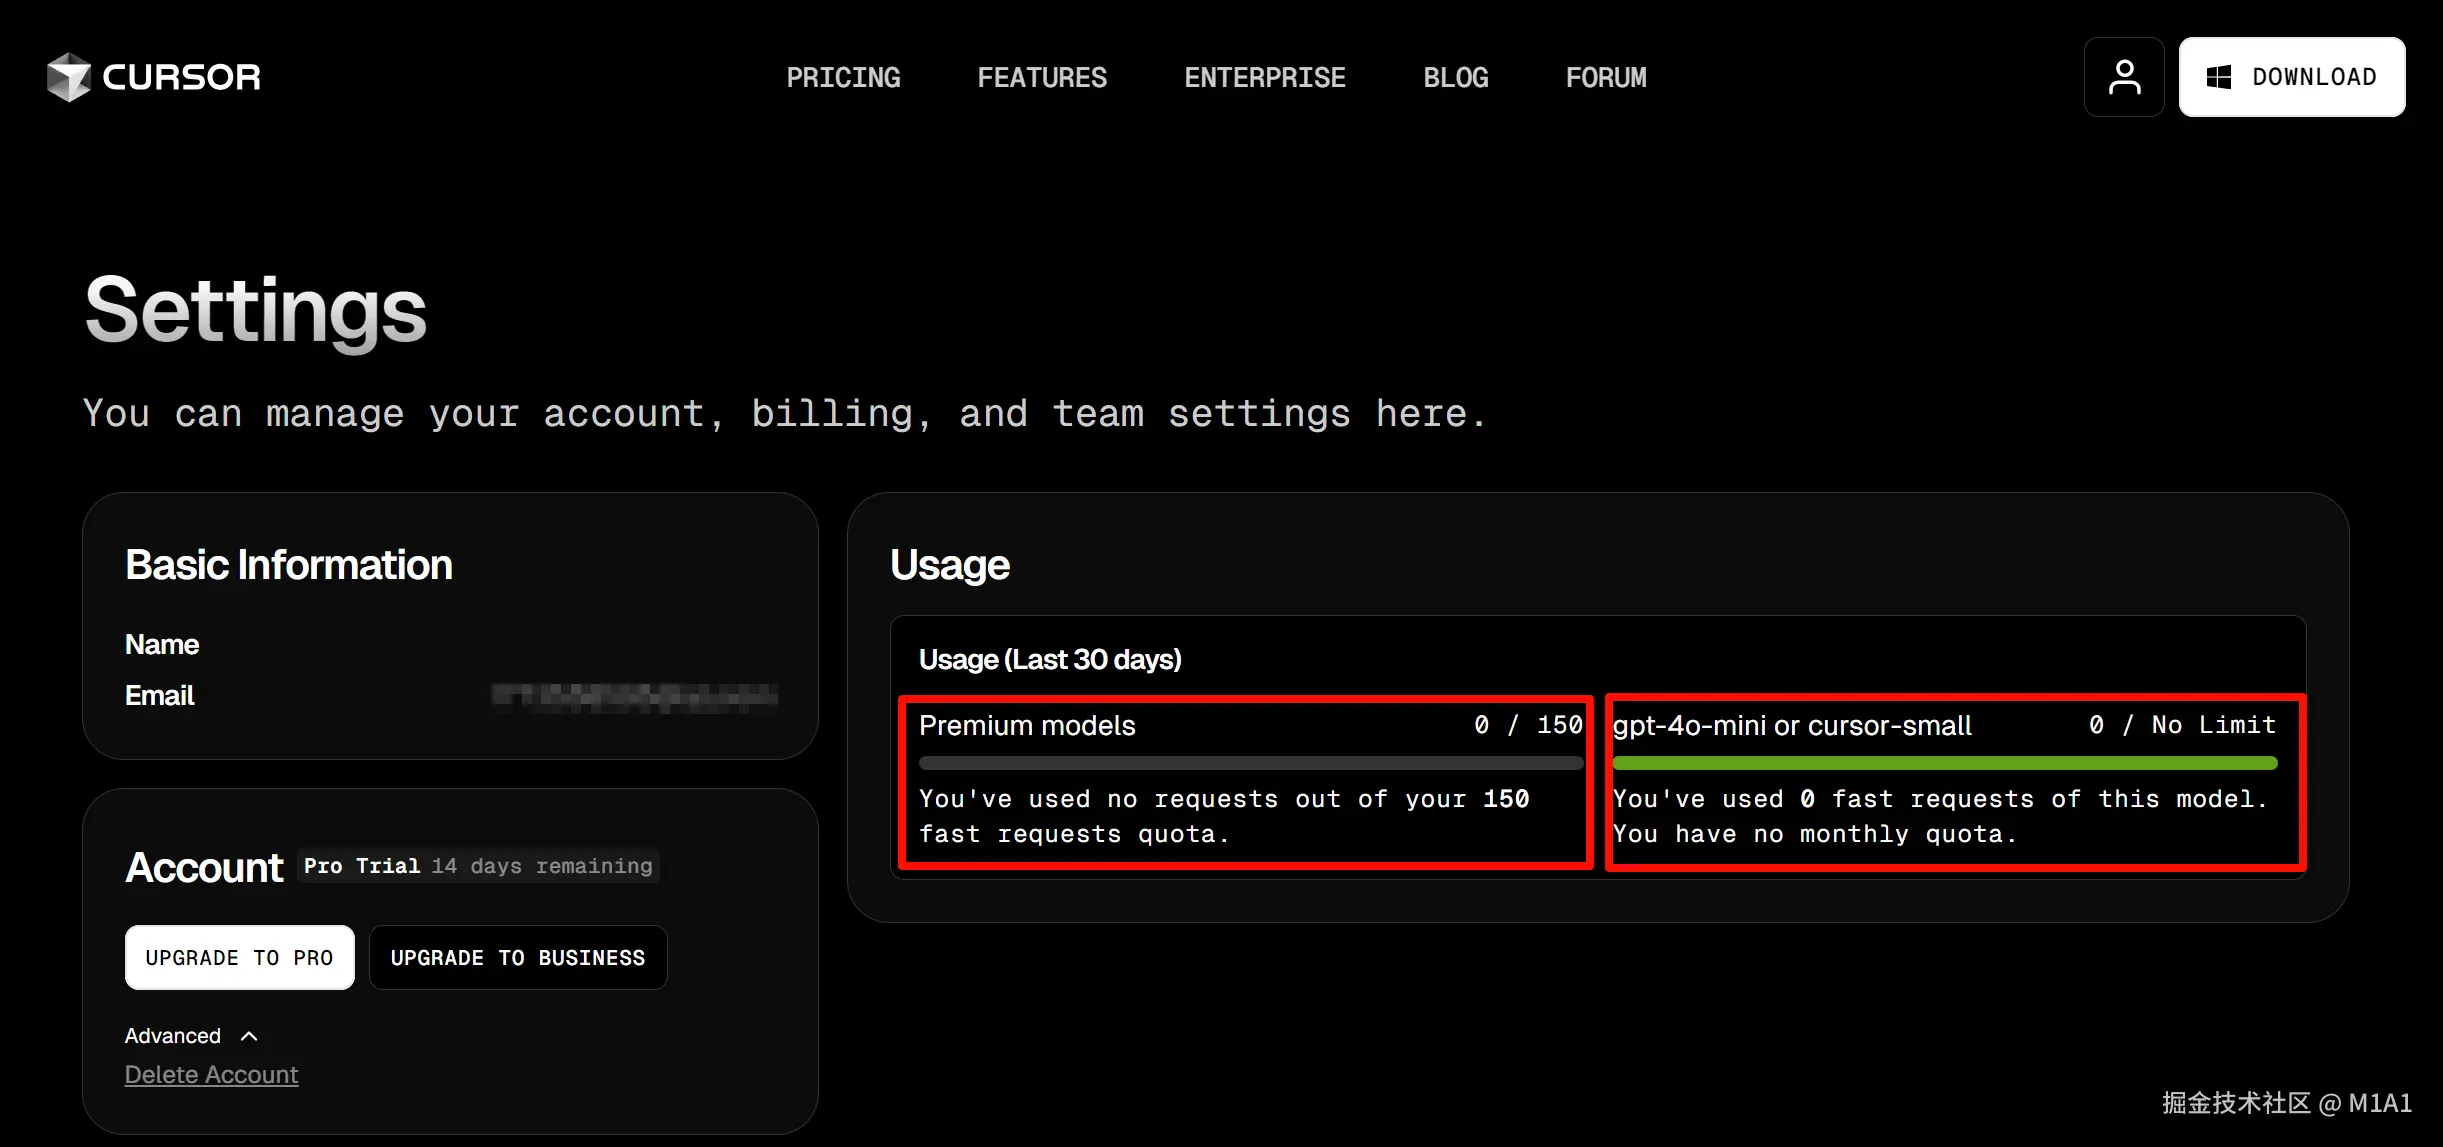The image size is (2443, 1147).
Task: Click the Premium models usage progress bar
Action: pyautogui.click(x=1250, y=763)
